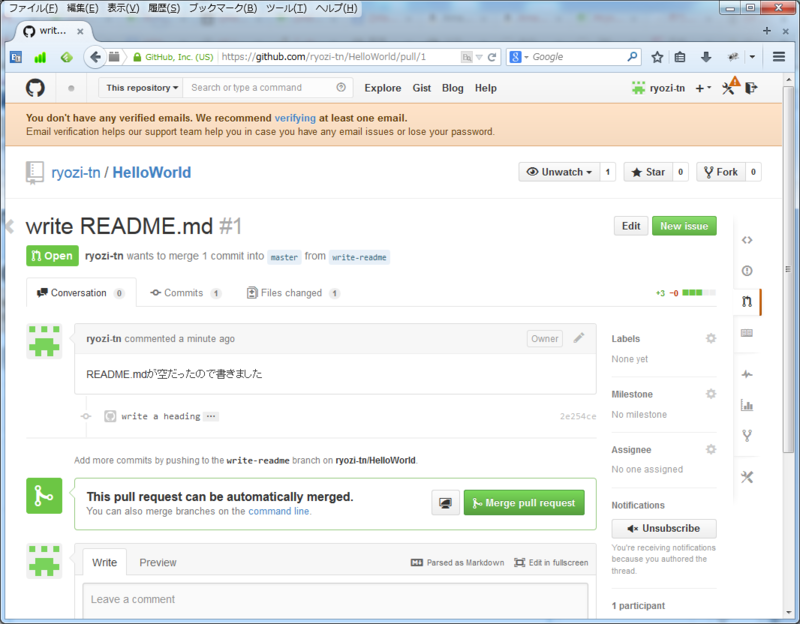Open the Pulse activity icon in sidebar
Viewport: 800px width, 624px height.
pos(747,375)
